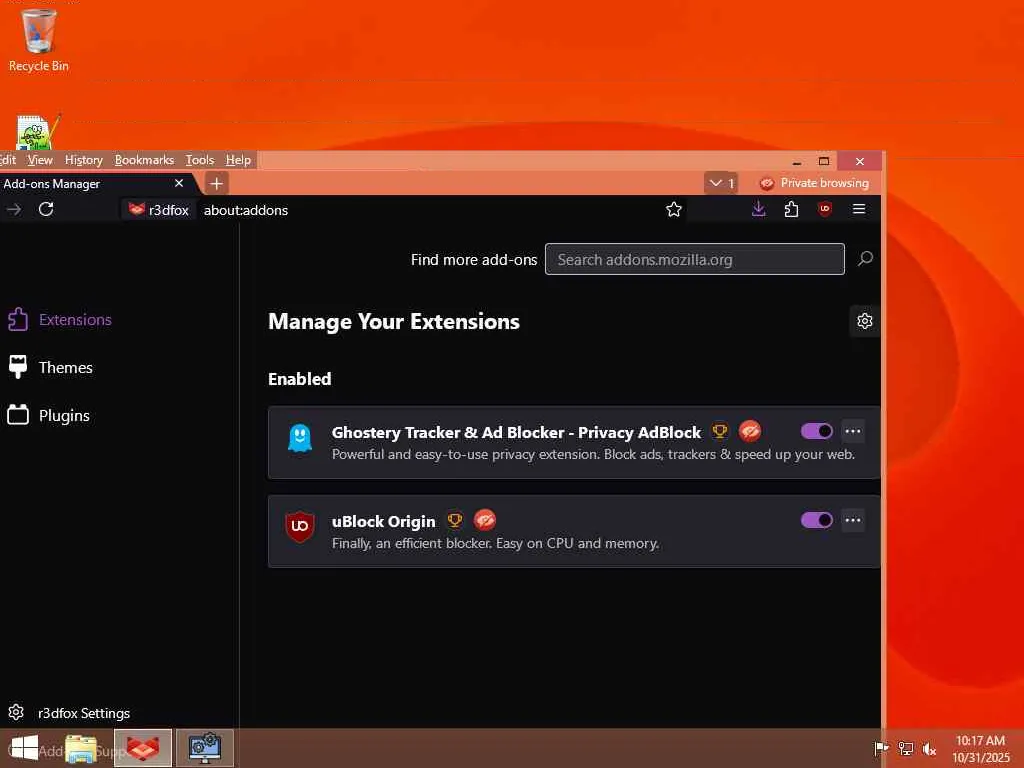Click the Action Center flag tray icon
This screenshot has height=768, width=1024.
880,748
